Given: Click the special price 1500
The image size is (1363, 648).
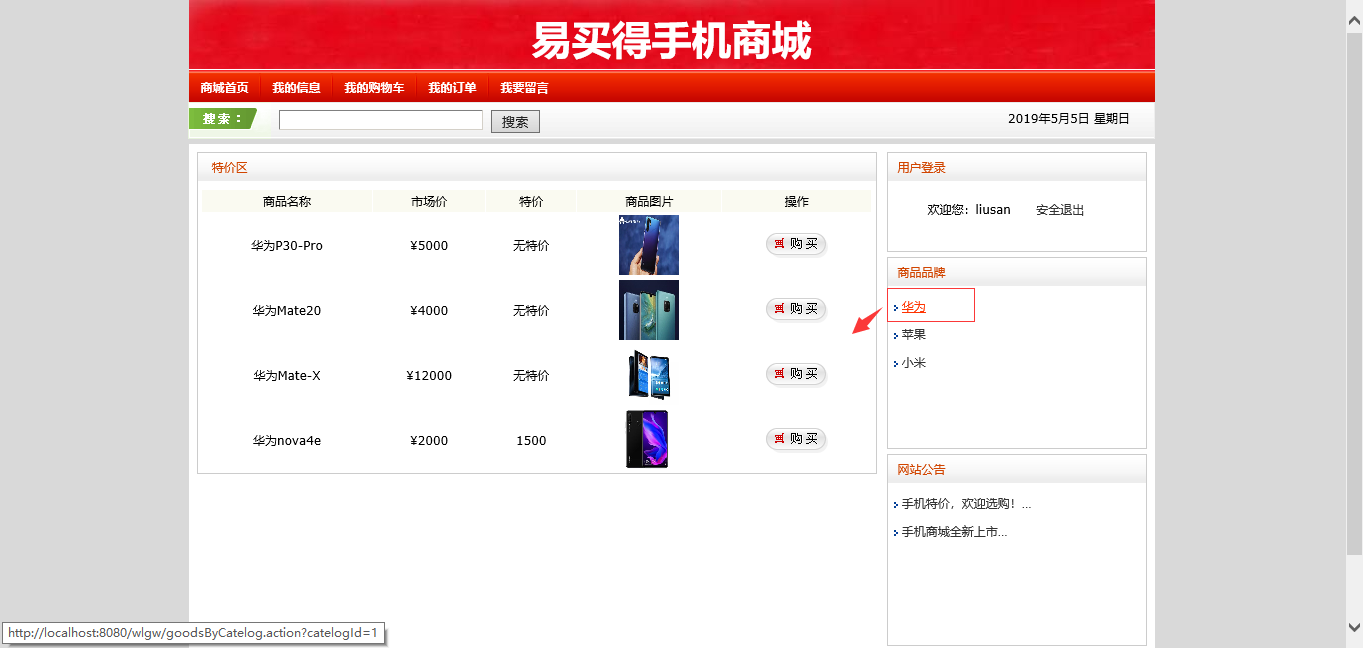Looking at the screenshot, I should (x=531, y=441).
